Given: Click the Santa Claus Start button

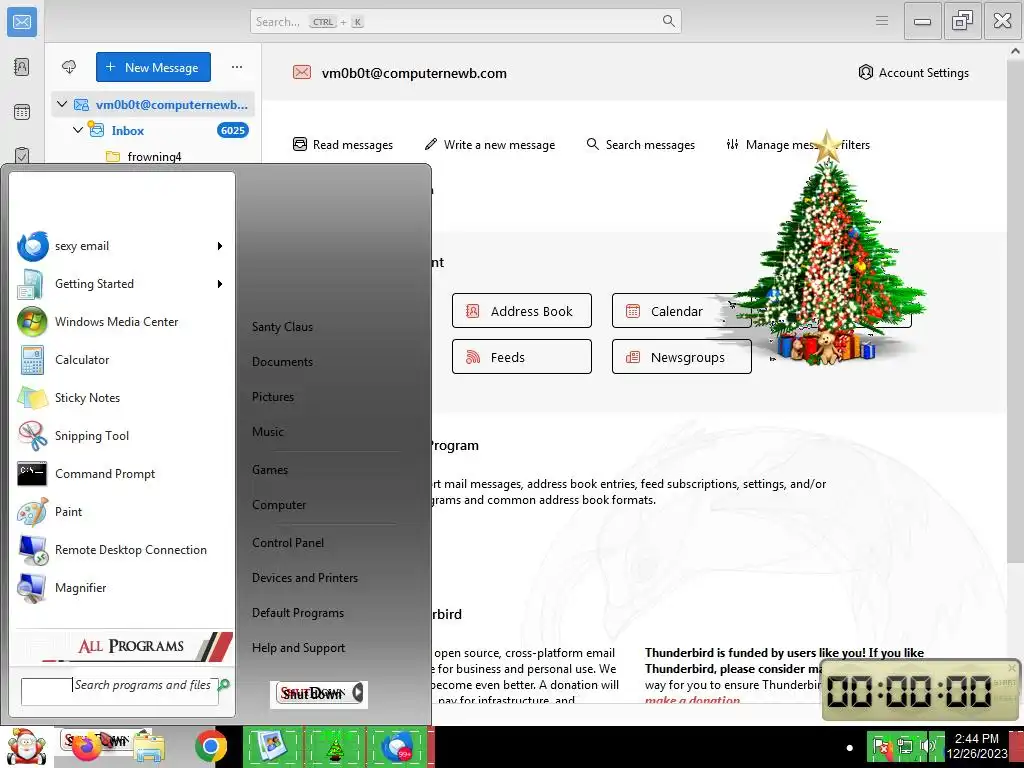Looking at the screenshot, I should point(25,746).
